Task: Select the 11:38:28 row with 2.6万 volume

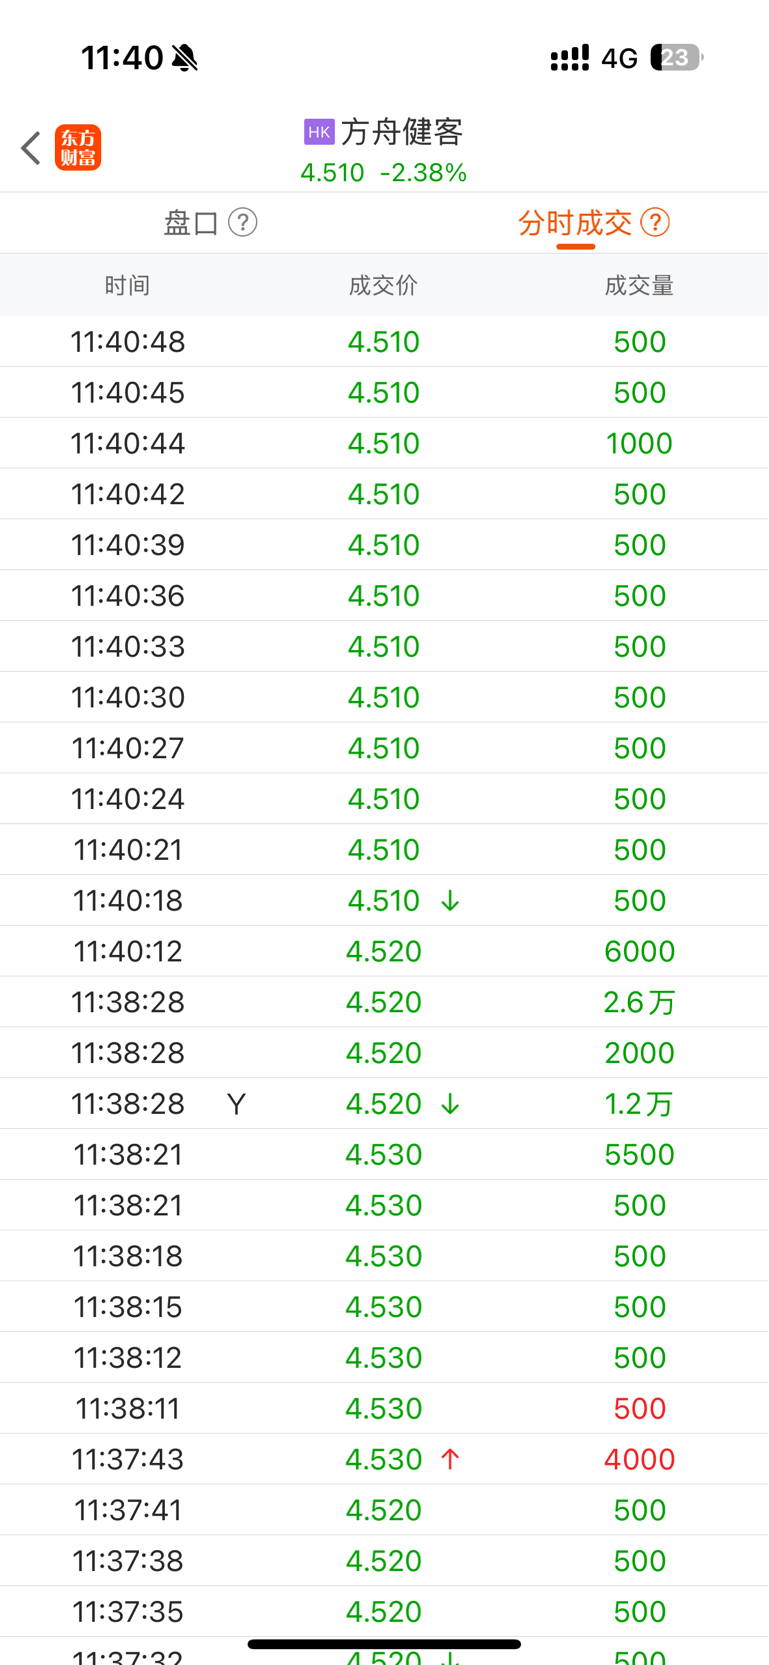Action: (384, 1002)
